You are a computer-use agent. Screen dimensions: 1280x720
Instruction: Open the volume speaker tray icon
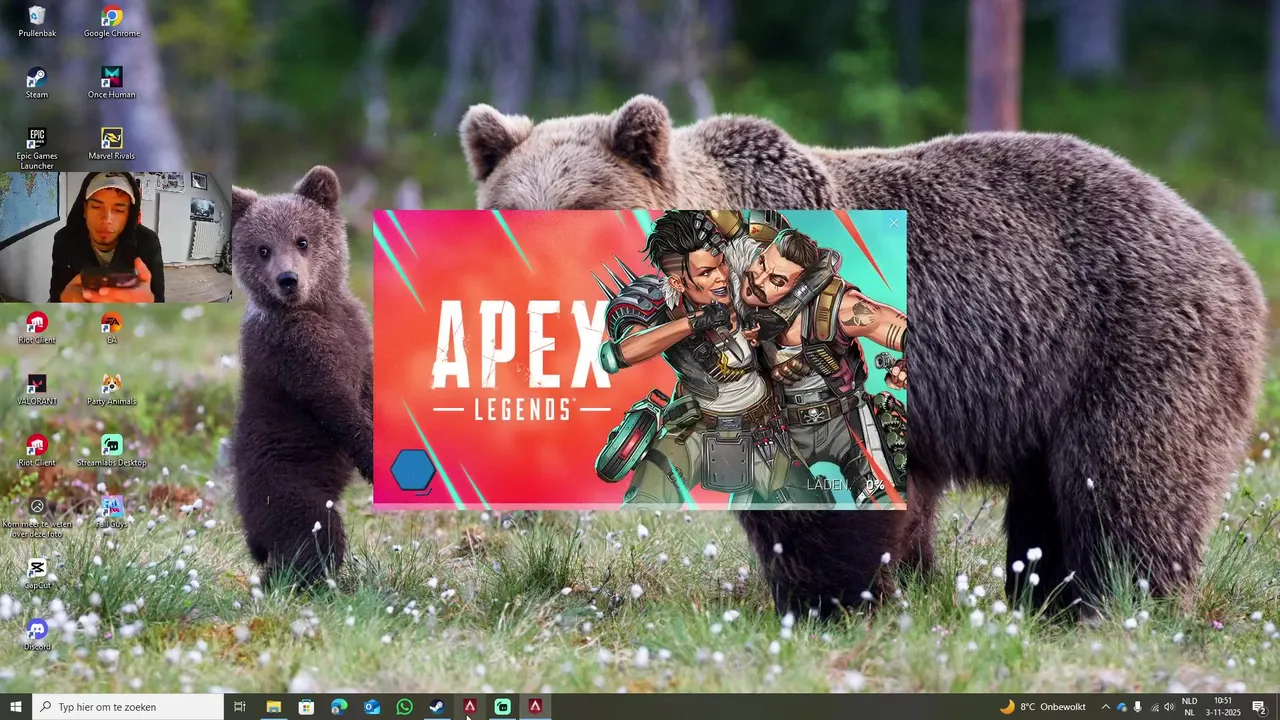pyautogui.click(x=1169, y=707)
